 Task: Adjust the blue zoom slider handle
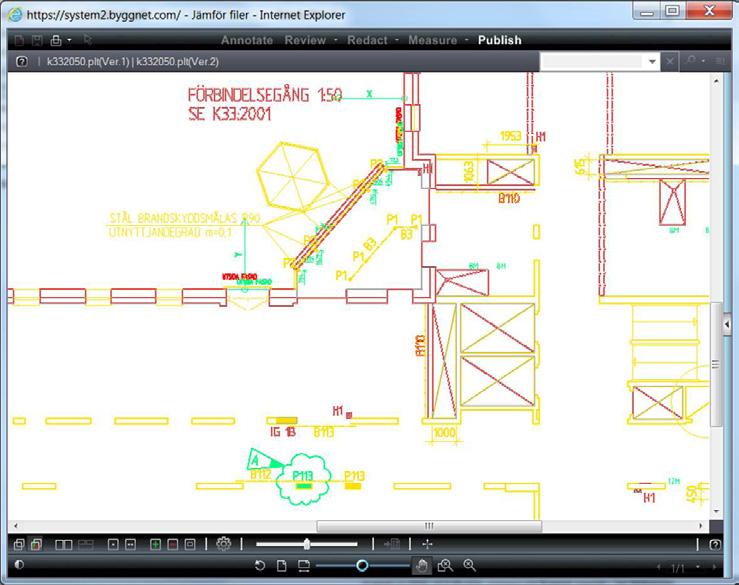[x=362, y=565]
